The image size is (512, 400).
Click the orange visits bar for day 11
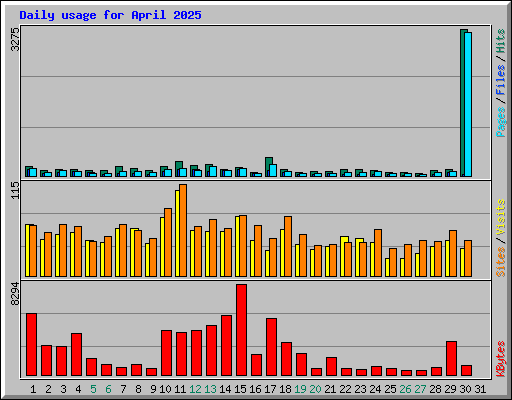pos(183,230)
